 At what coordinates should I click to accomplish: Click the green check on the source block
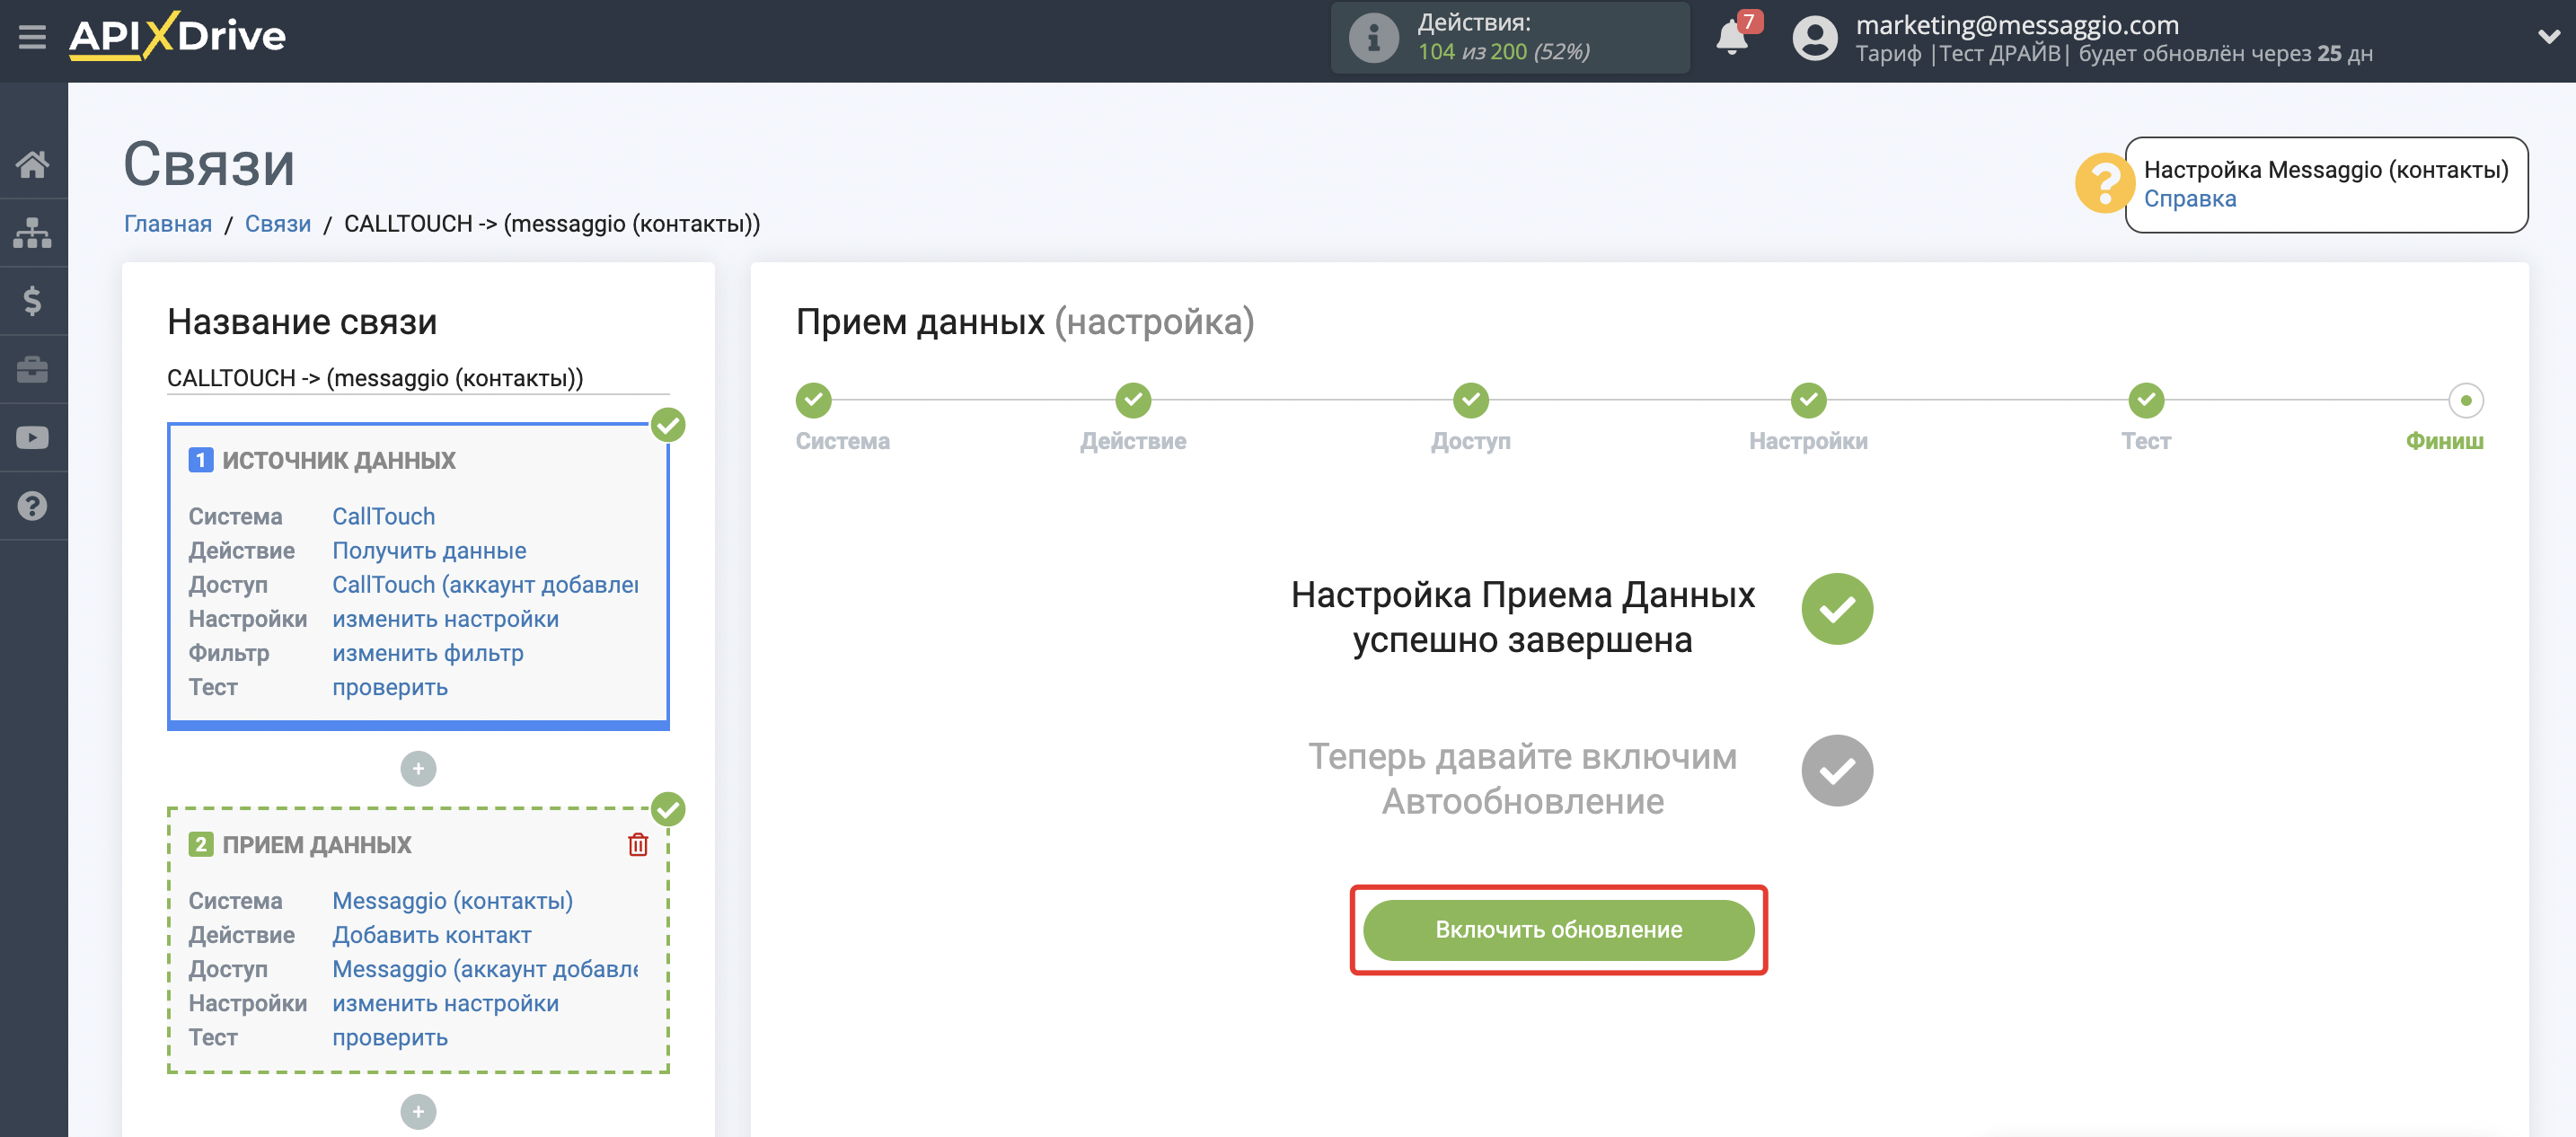click(x=668, y=425)
